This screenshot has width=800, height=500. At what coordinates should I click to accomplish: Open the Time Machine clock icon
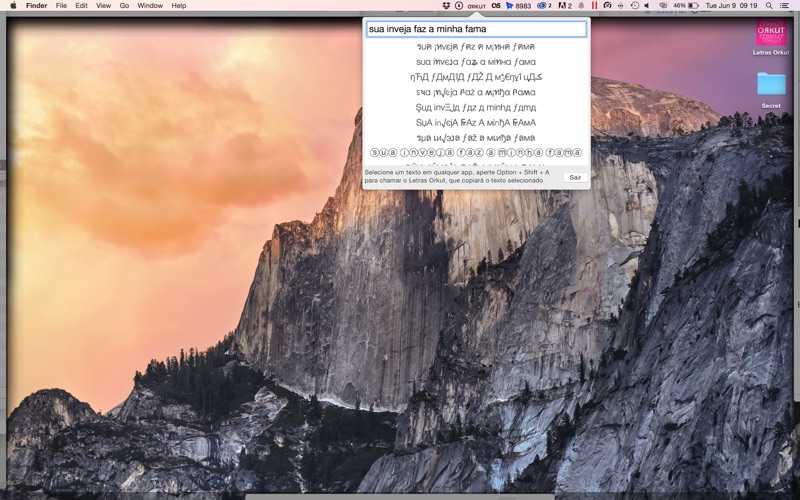pyautogui.click(x=634, y=6)
